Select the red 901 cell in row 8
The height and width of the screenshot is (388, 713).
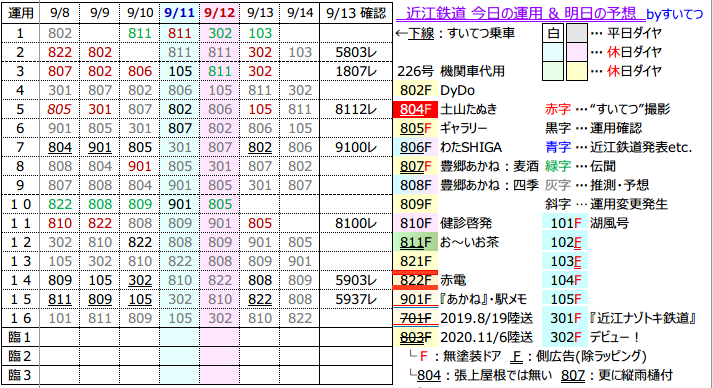click(140, 166)
